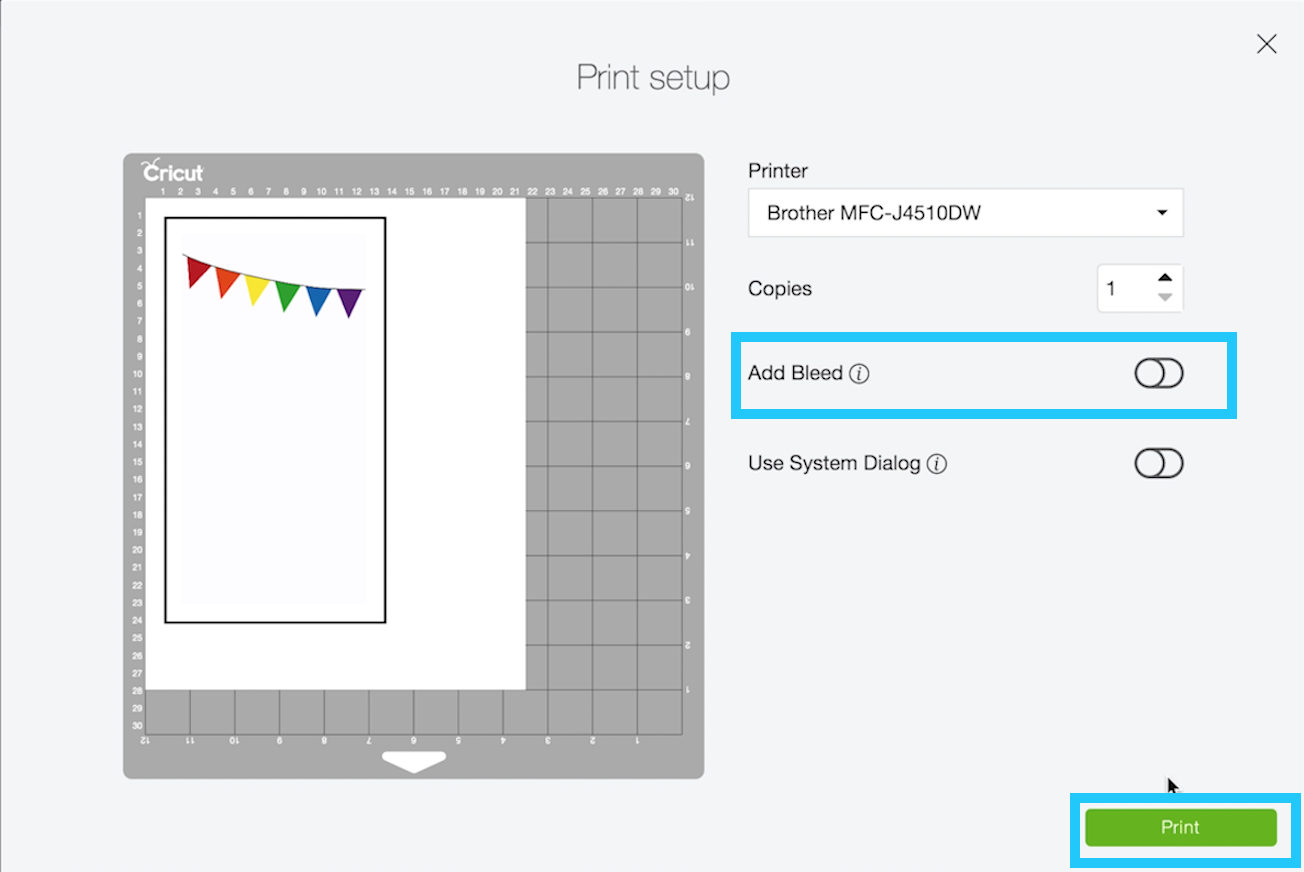This screenshot has width=1304, height=872.
Task: Click the purple pennant flag in the preview
Action: [349, 300]
